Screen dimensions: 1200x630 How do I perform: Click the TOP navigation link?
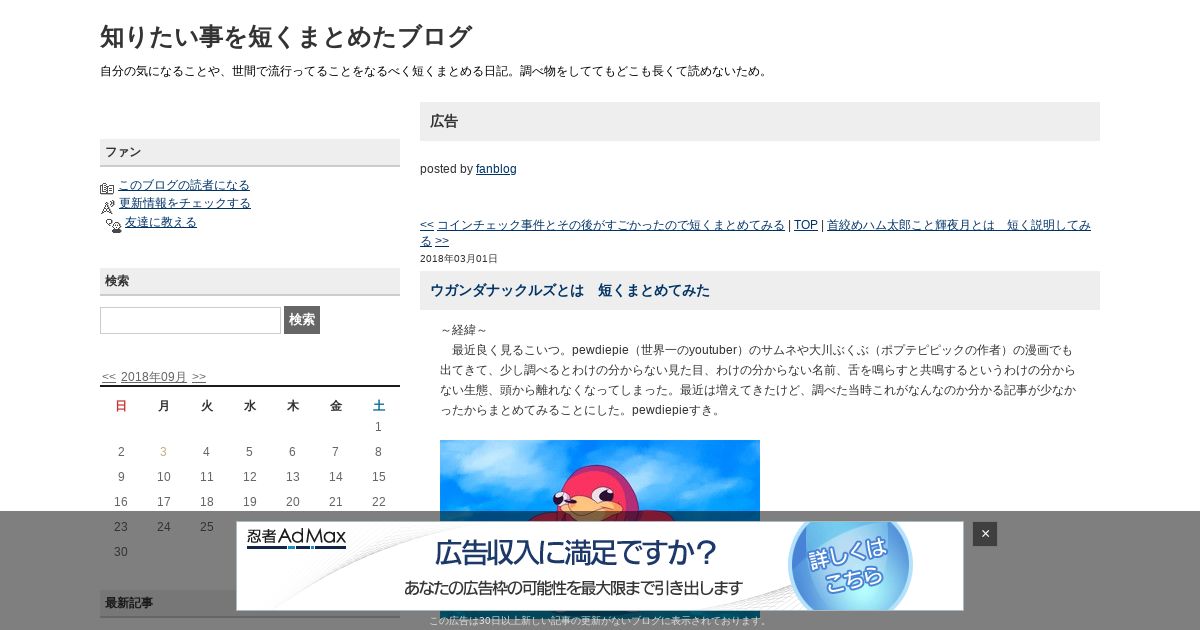tap(806, 225)
